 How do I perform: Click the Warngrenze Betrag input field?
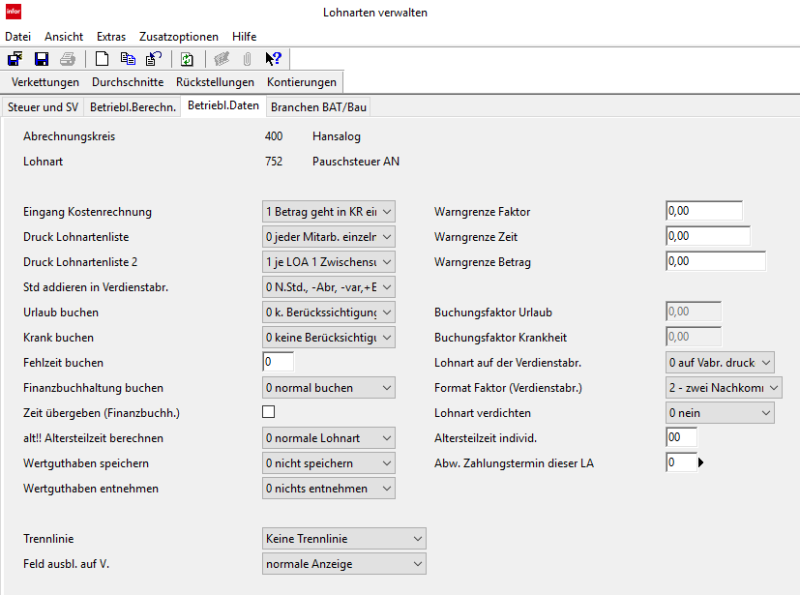715,261
